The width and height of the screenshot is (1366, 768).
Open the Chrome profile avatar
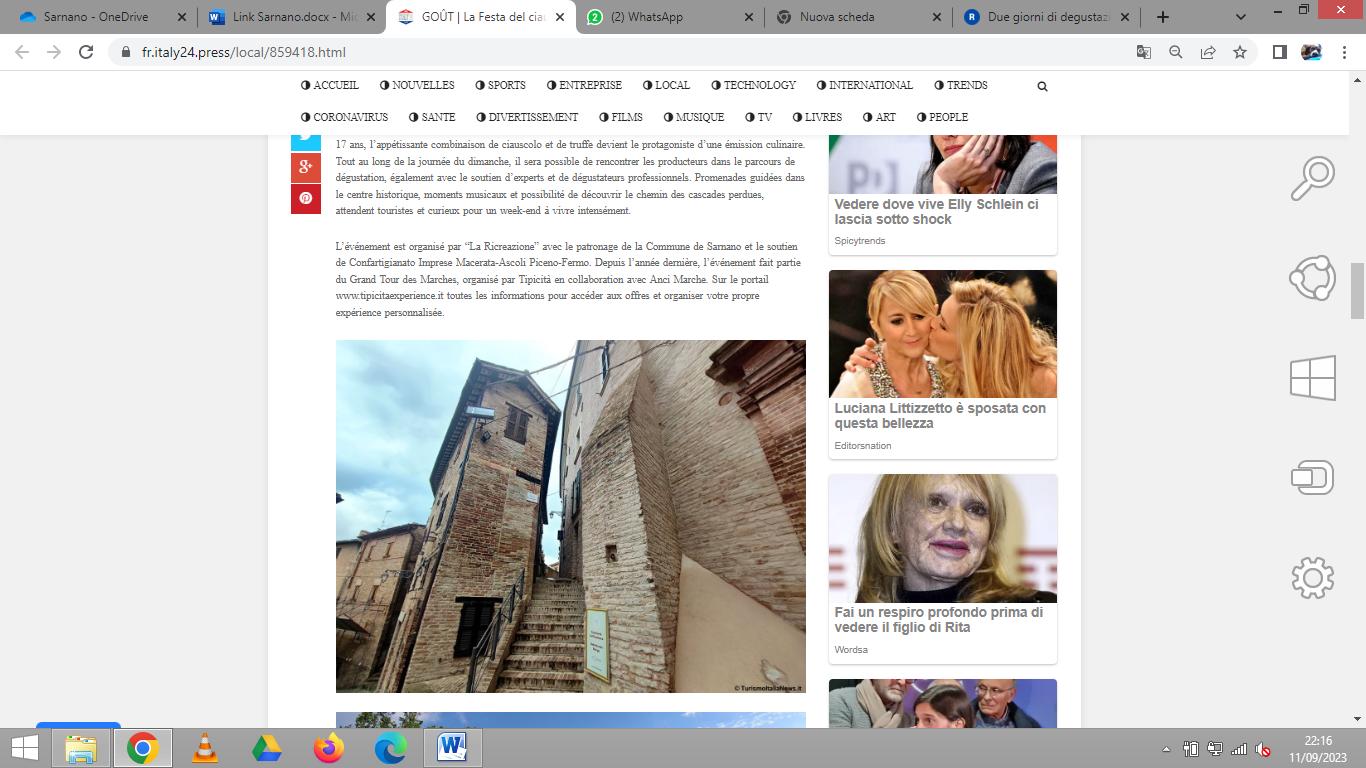tap(1311, 52)
